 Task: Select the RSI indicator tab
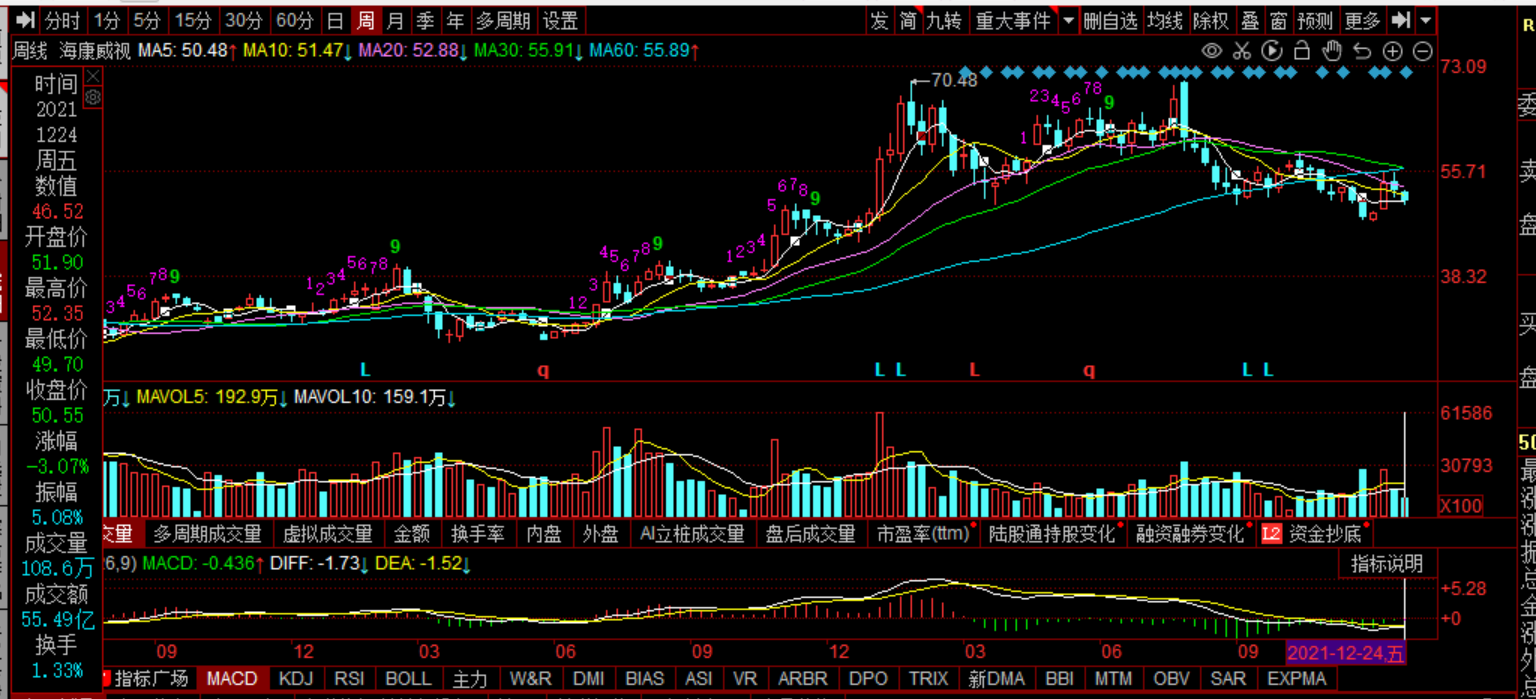point(349,679)
